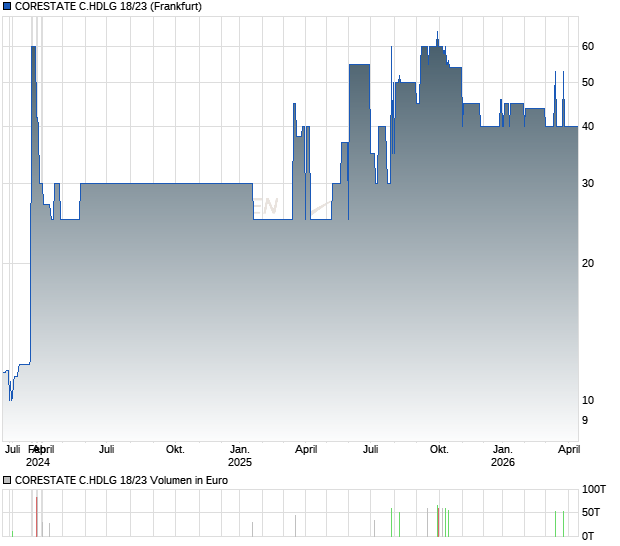Screen dimensions: 620x546
Task: Click the Juli label after 2024
Action: [106, 450]
